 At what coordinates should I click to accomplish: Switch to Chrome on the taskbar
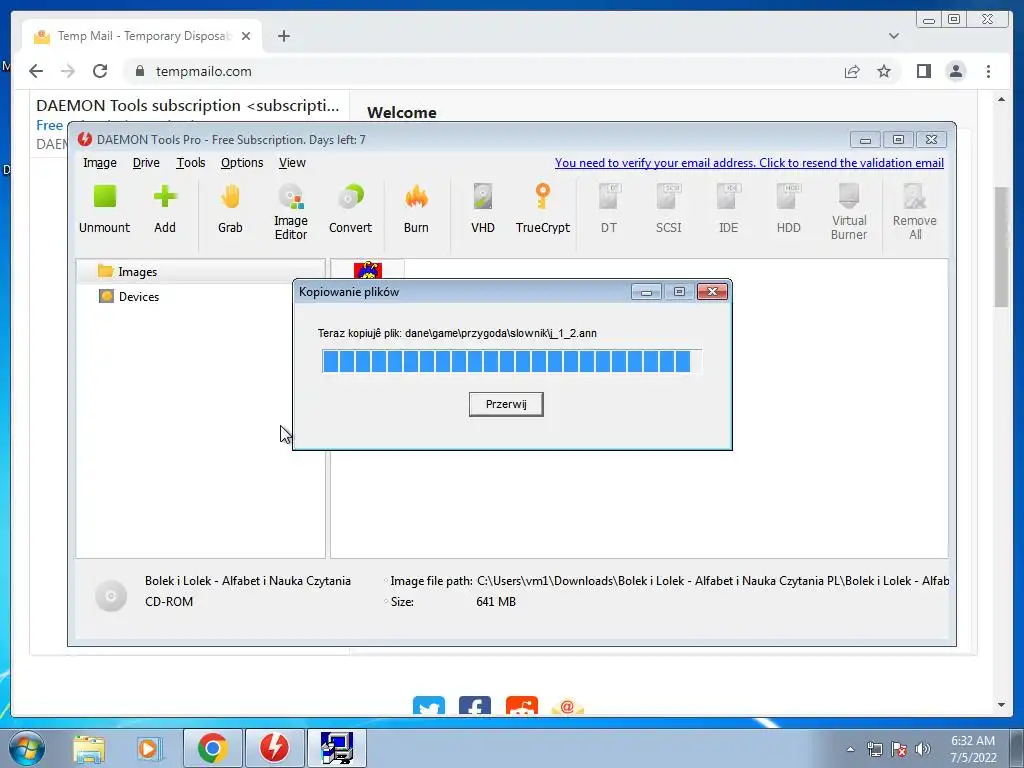213,748
